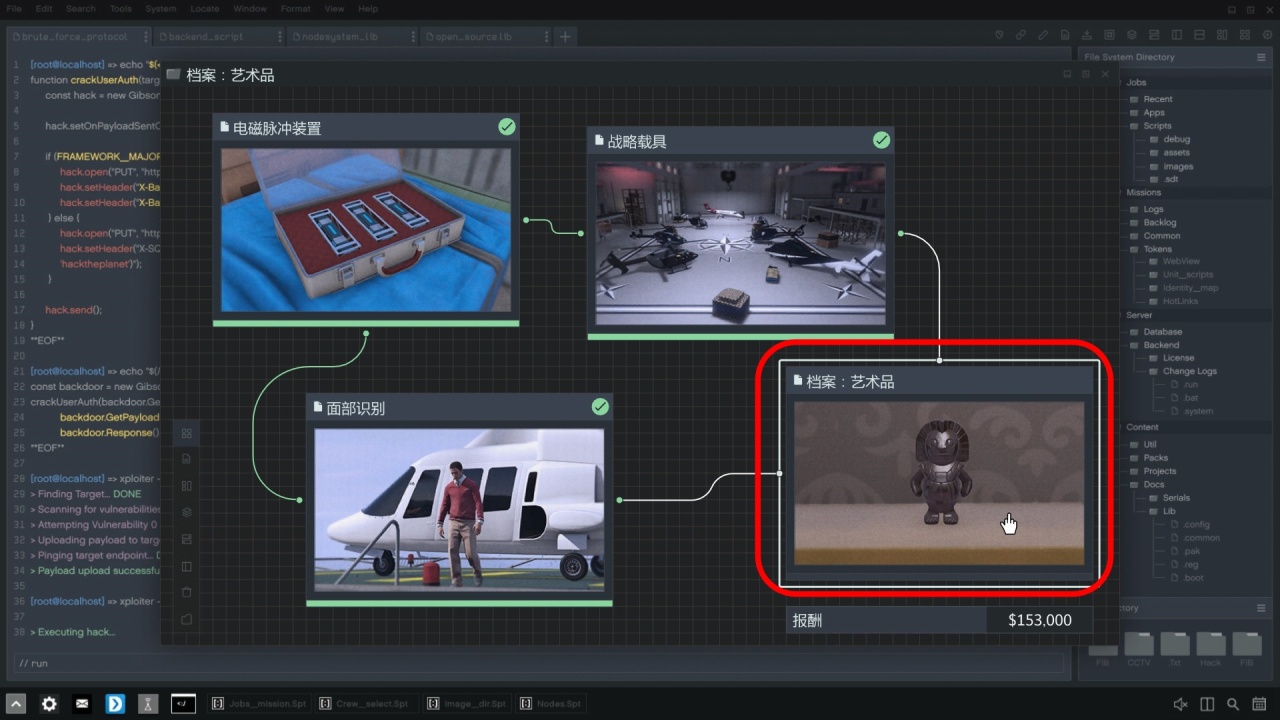Open options for backend_script tab
The image size is (1280, 720).
click(x=278, y=36)
